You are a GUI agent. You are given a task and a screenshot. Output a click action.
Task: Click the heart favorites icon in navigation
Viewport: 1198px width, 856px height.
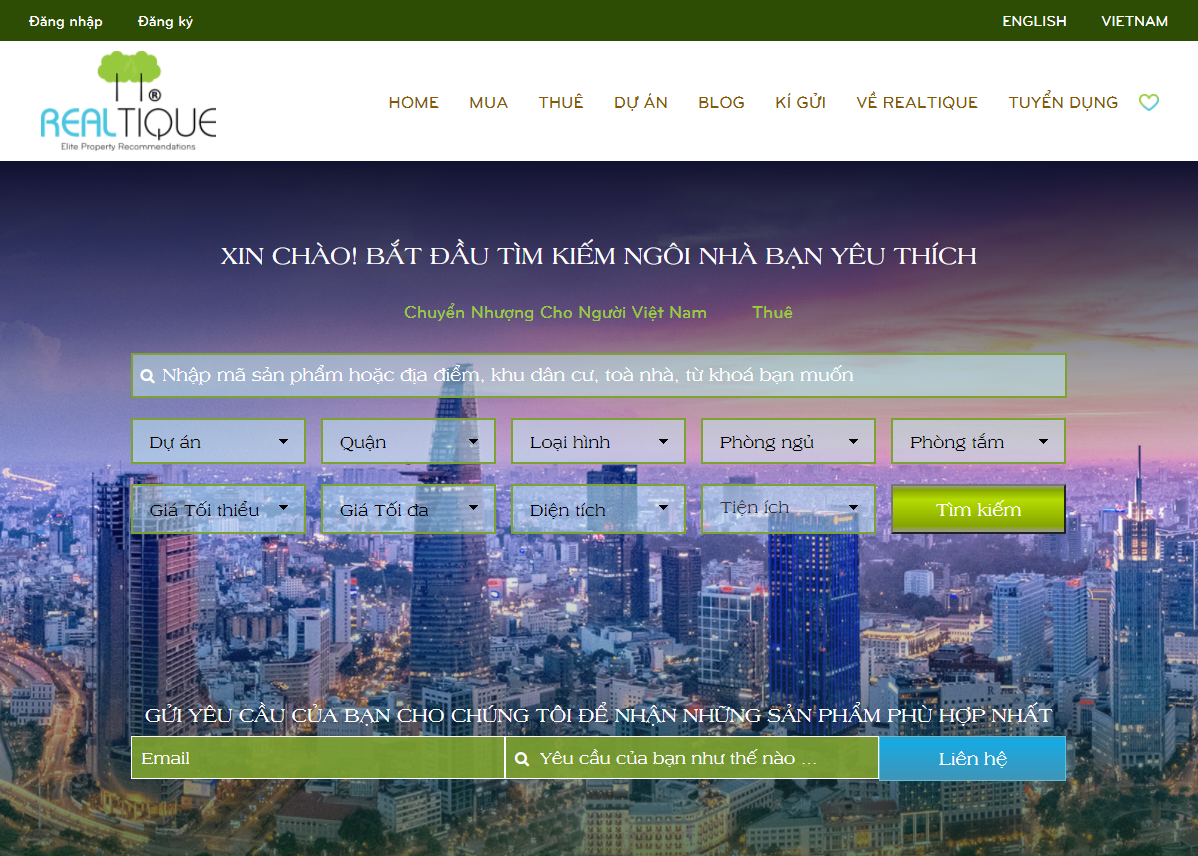(x=1148, y=102)
